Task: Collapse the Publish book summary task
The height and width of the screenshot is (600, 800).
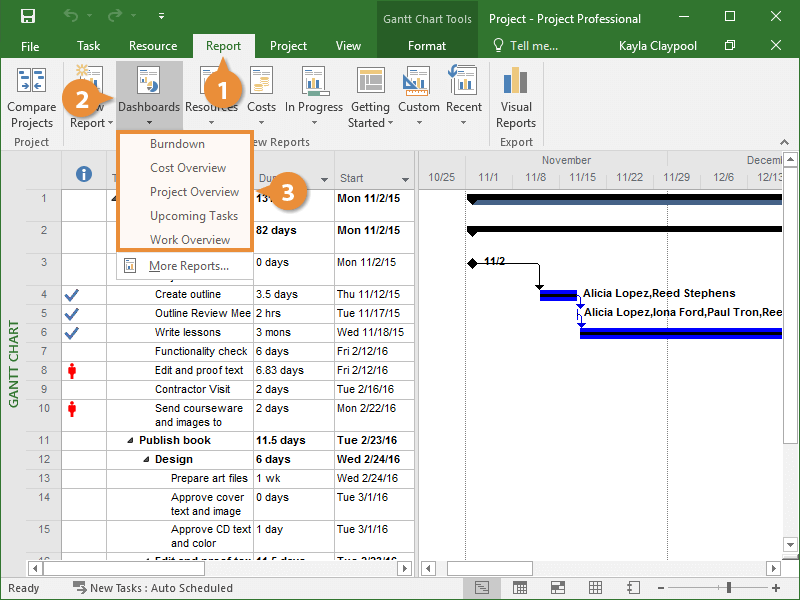Action: [x=130, y=441]
